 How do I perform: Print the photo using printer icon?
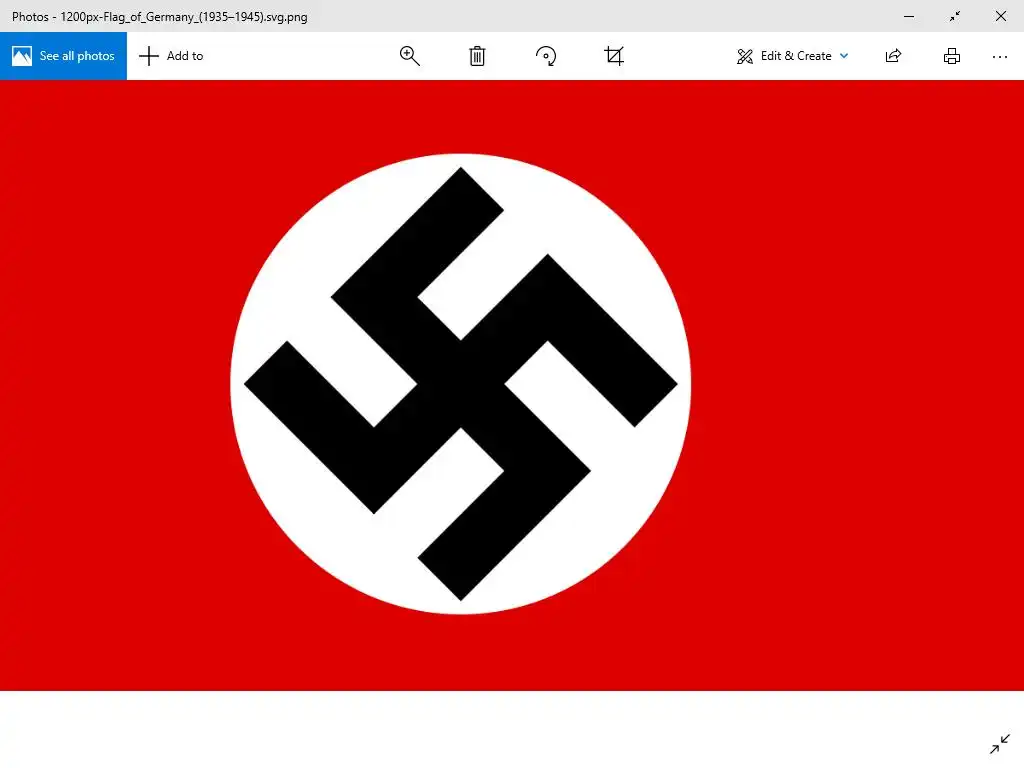coord(952,56)
